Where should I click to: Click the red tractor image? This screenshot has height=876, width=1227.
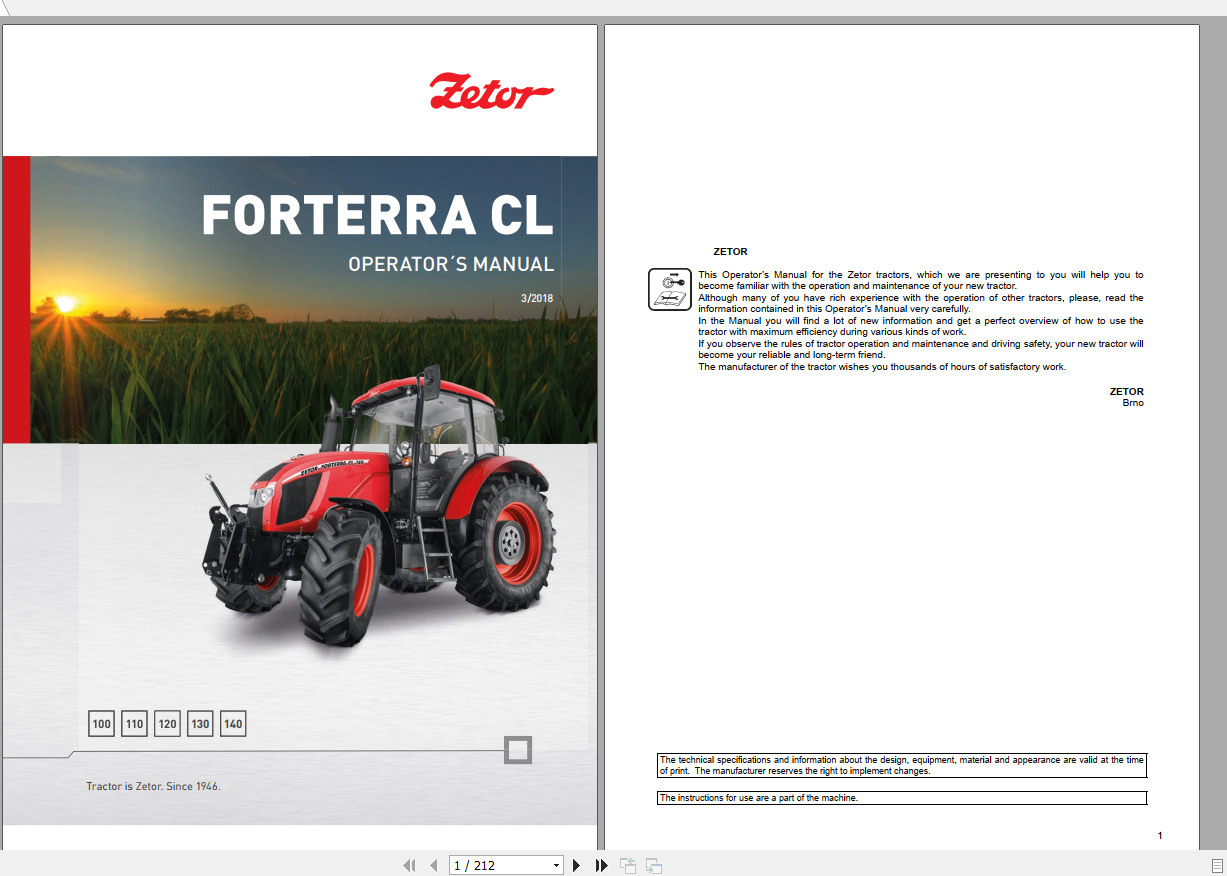point(378,505)
